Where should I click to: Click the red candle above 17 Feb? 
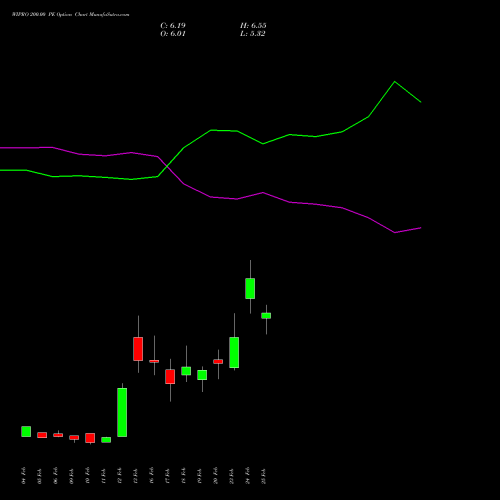(x=170, y=377)
